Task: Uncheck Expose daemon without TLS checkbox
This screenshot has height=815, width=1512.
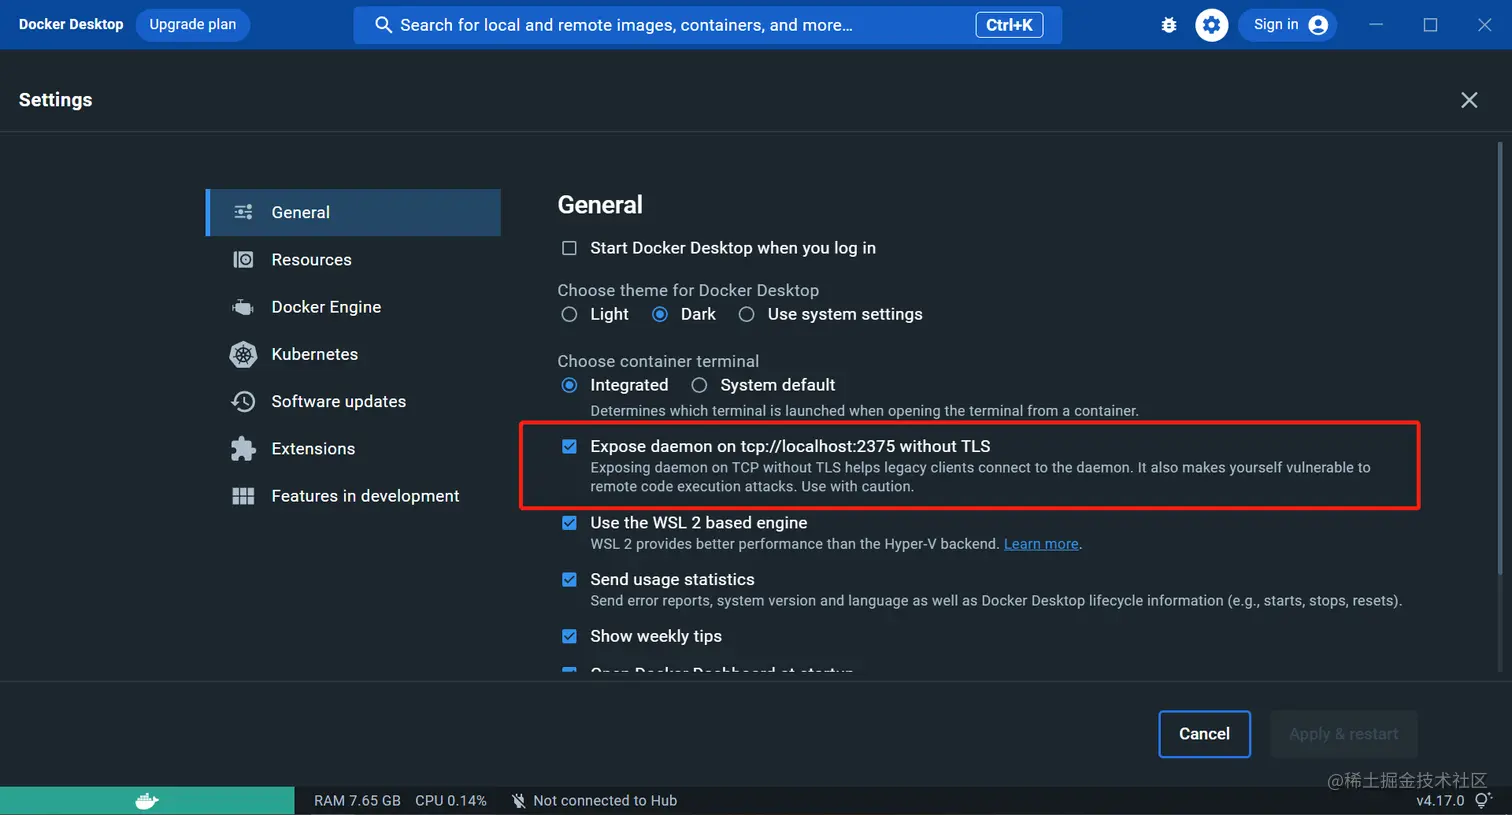Action: (569, 447)
